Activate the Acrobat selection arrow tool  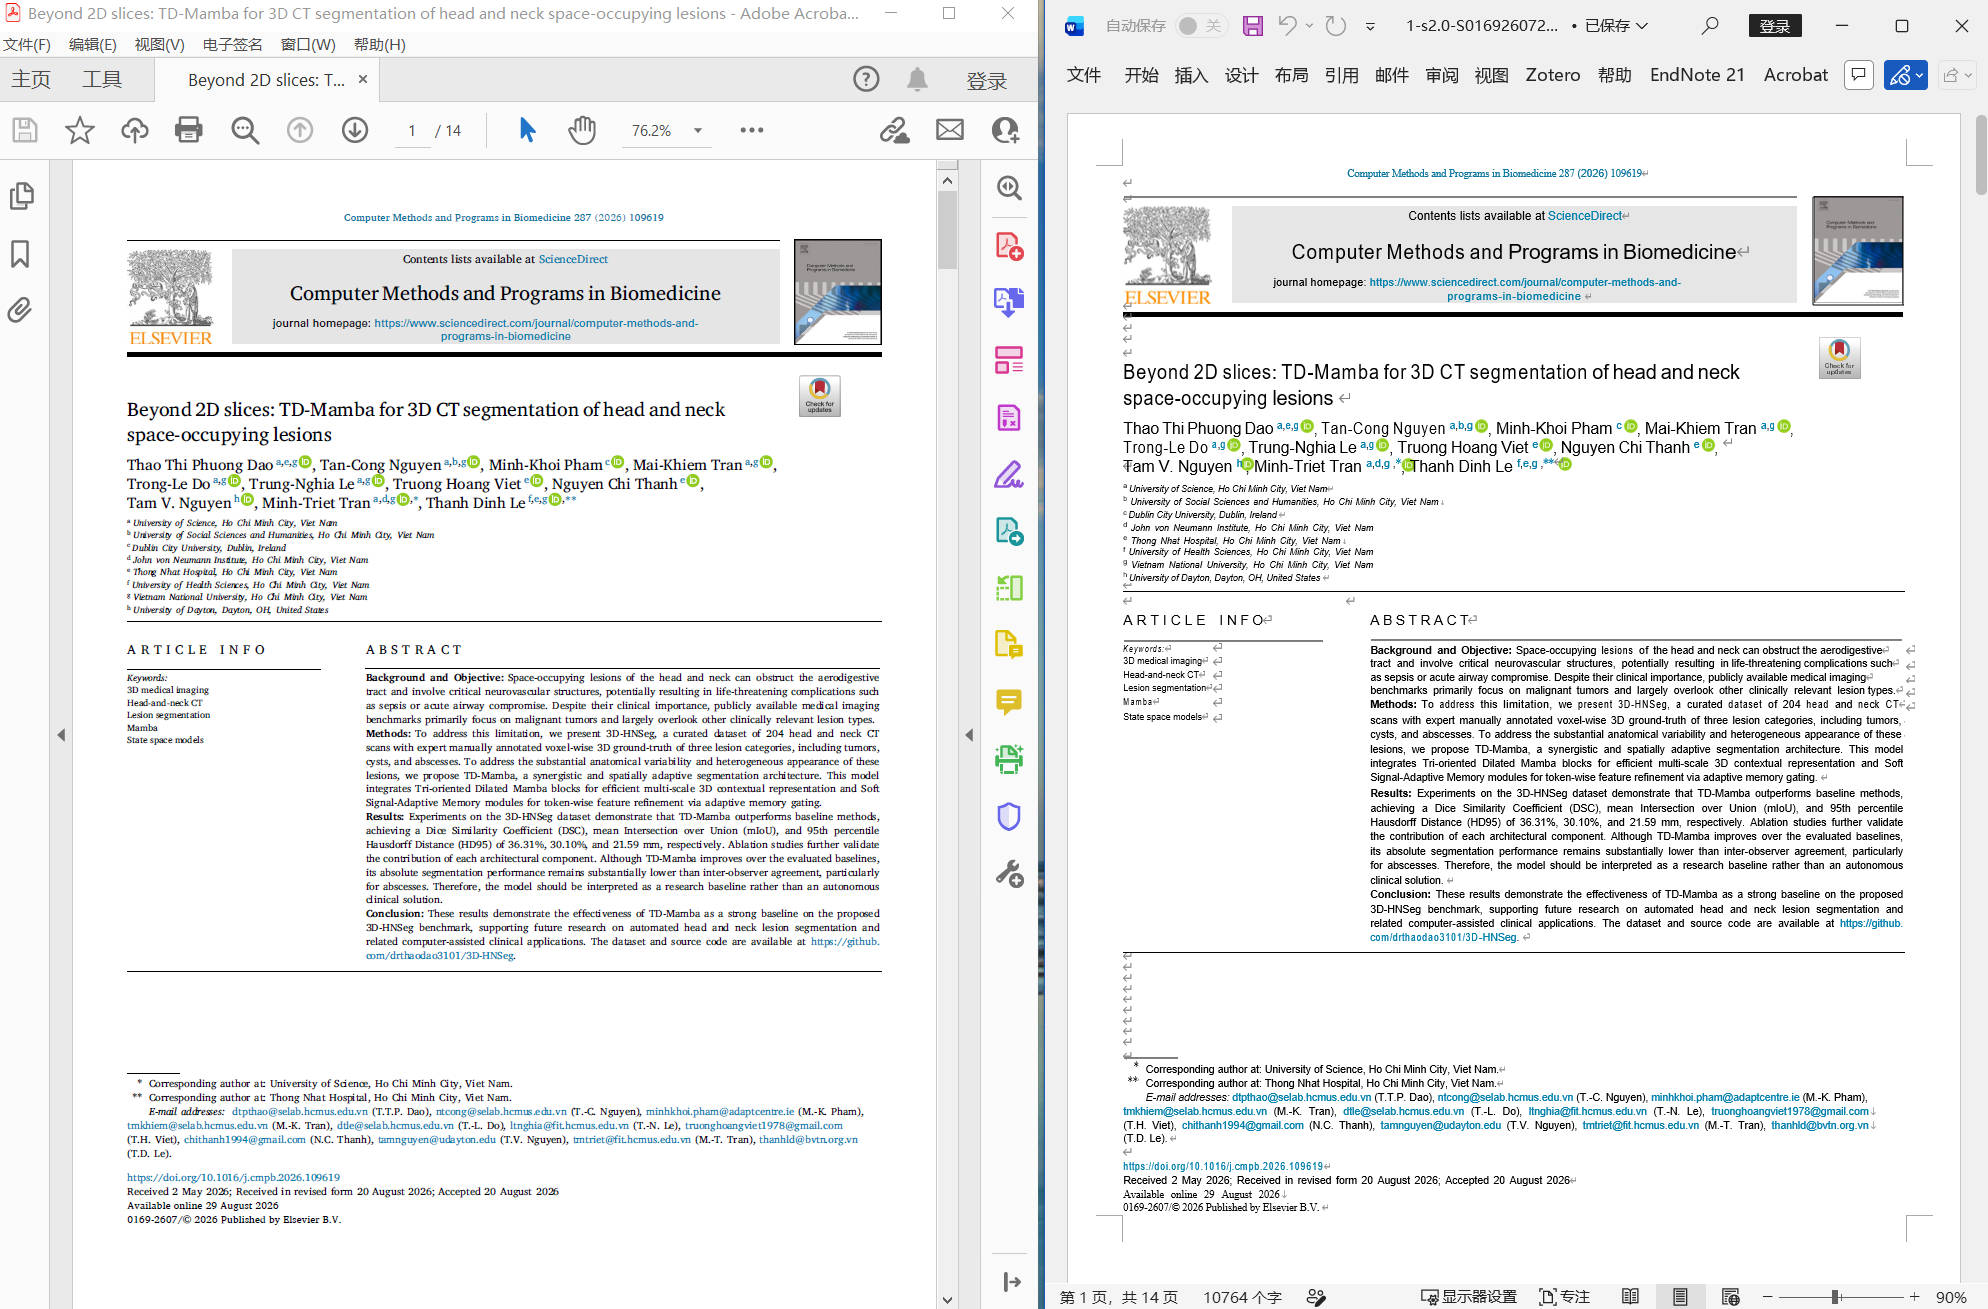(527, 130)
